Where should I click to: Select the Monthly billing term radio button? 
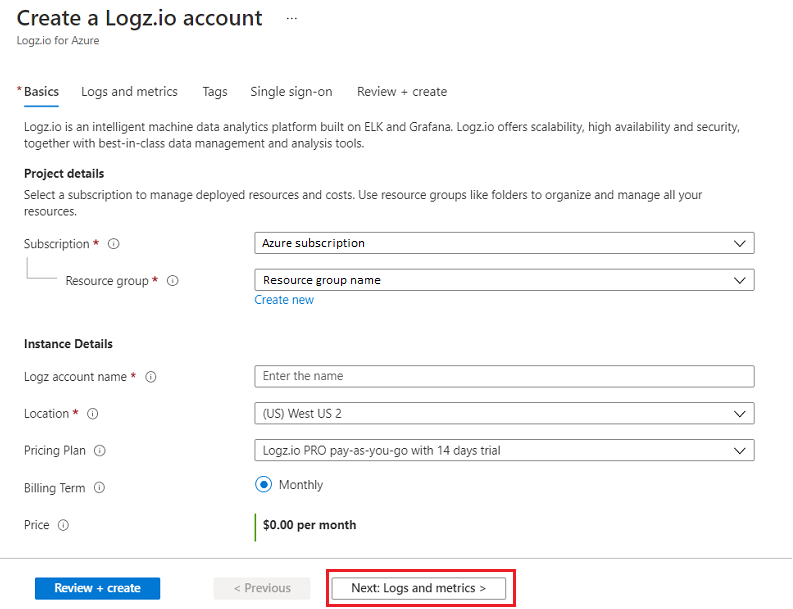coord(264,485)
